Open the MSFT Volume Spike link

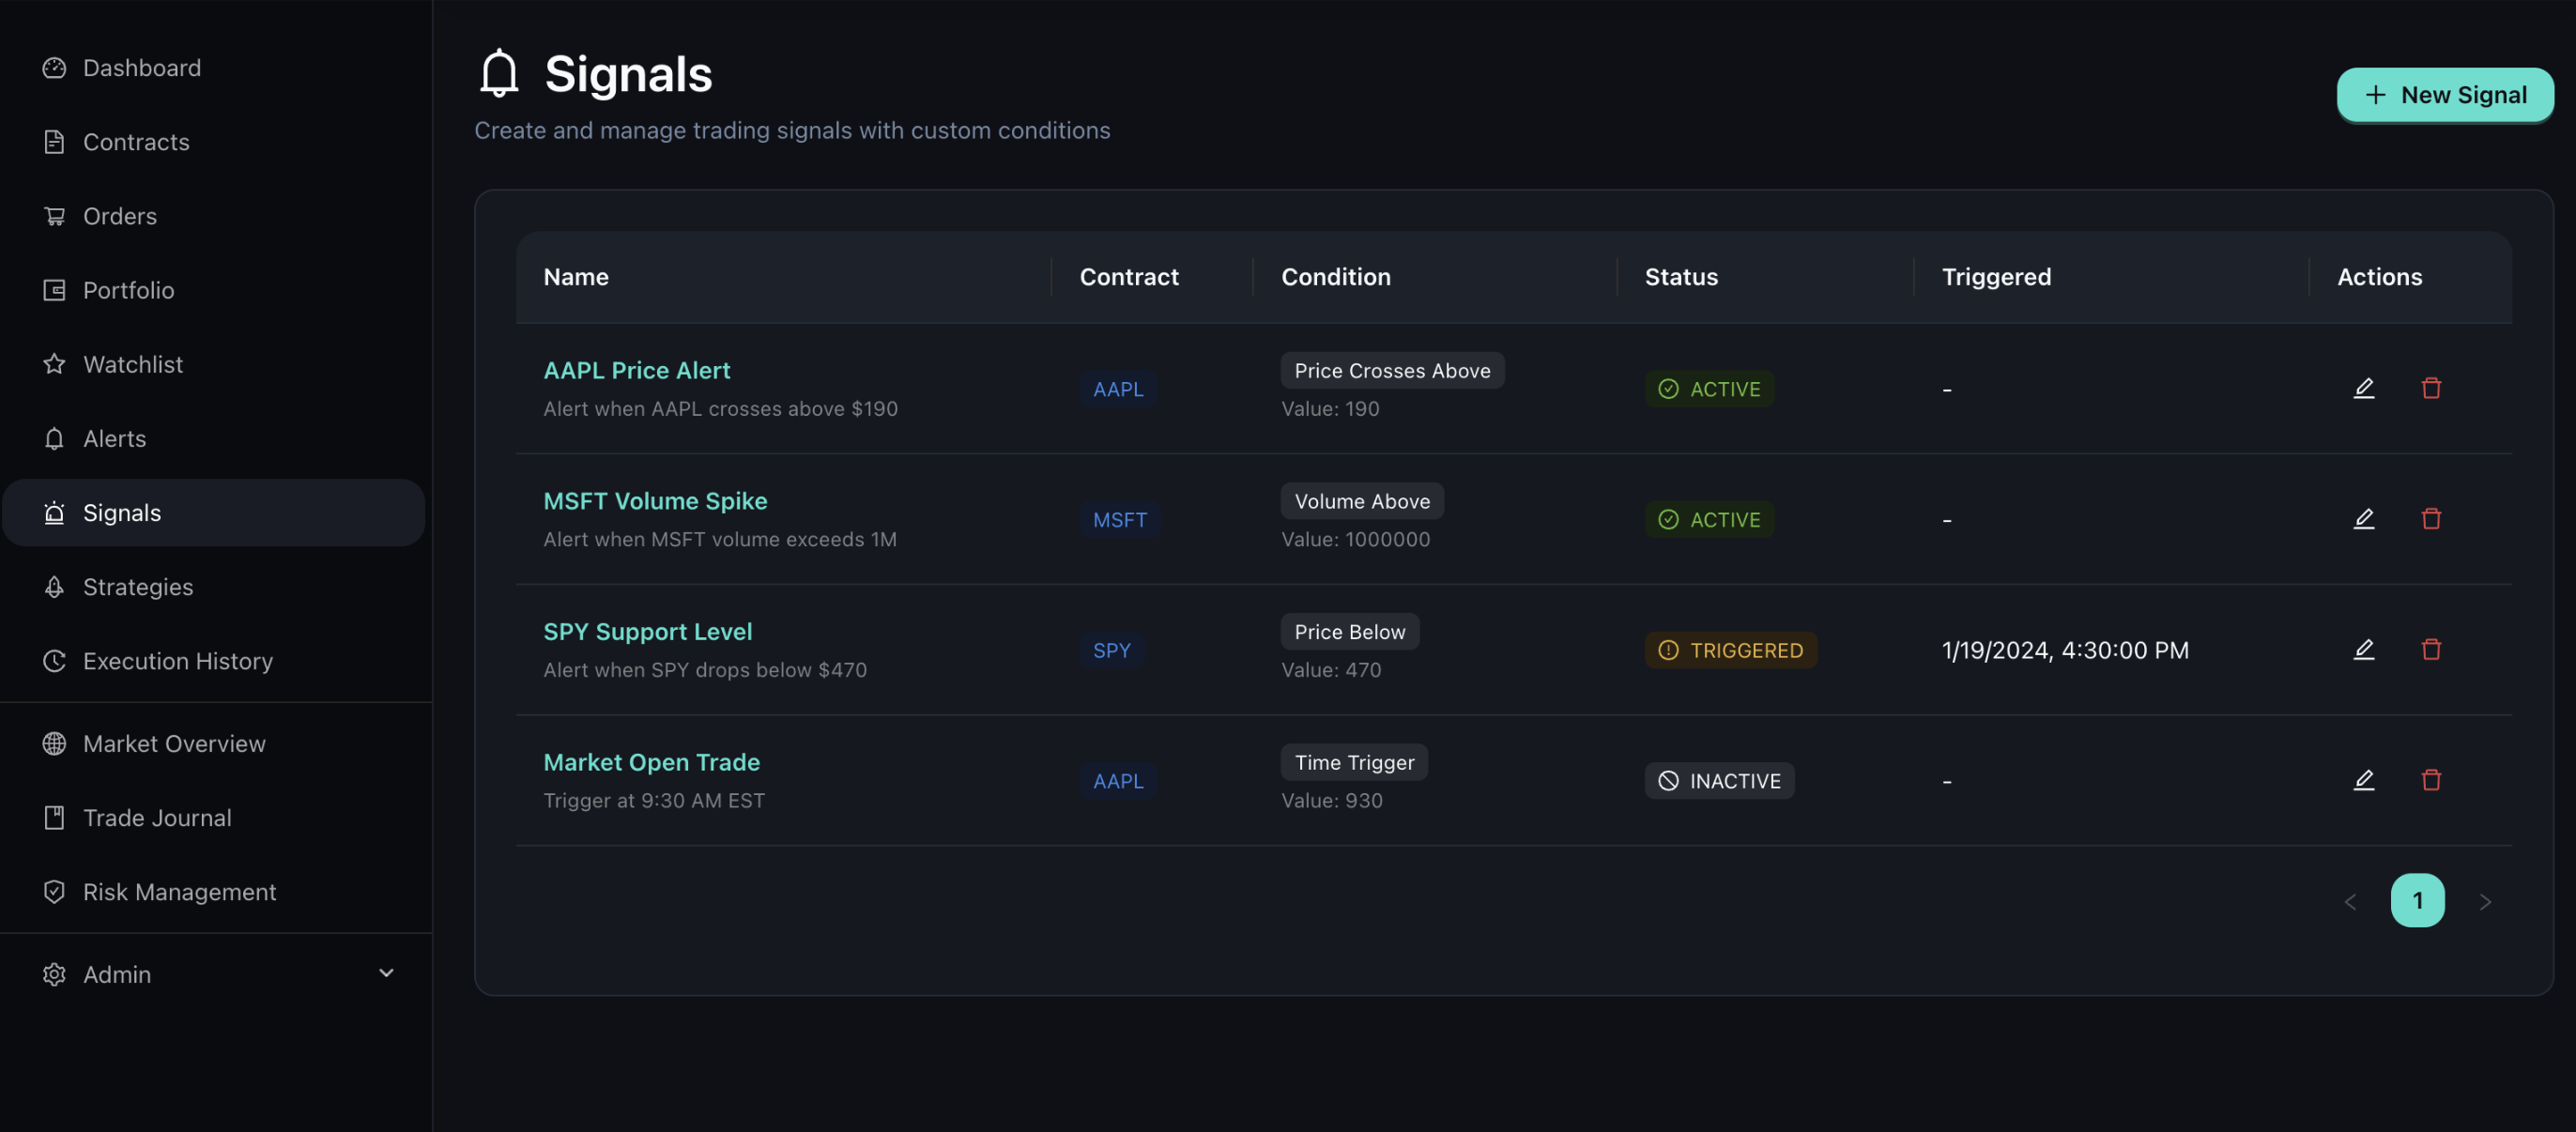coord(655,501)
